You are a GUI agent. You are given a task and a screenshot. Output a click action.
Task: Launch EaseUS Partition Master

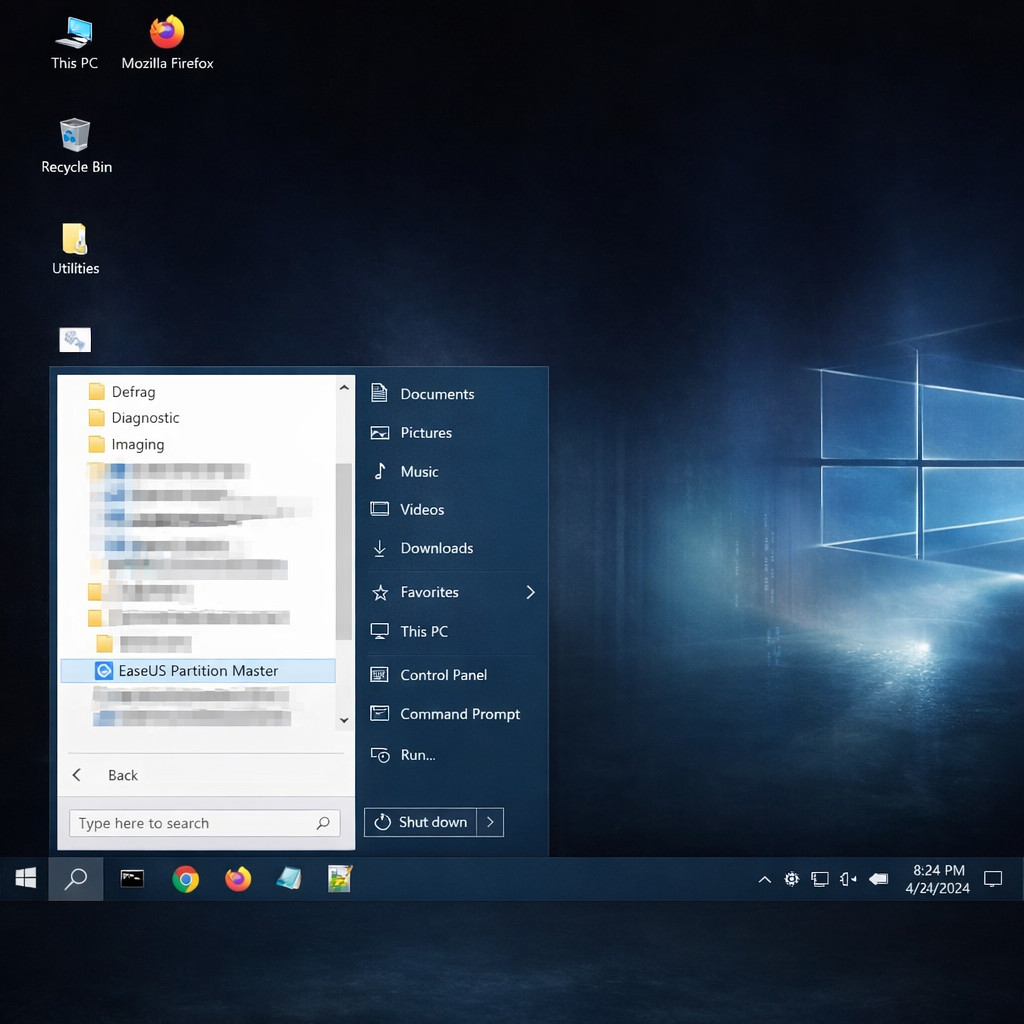197,671
